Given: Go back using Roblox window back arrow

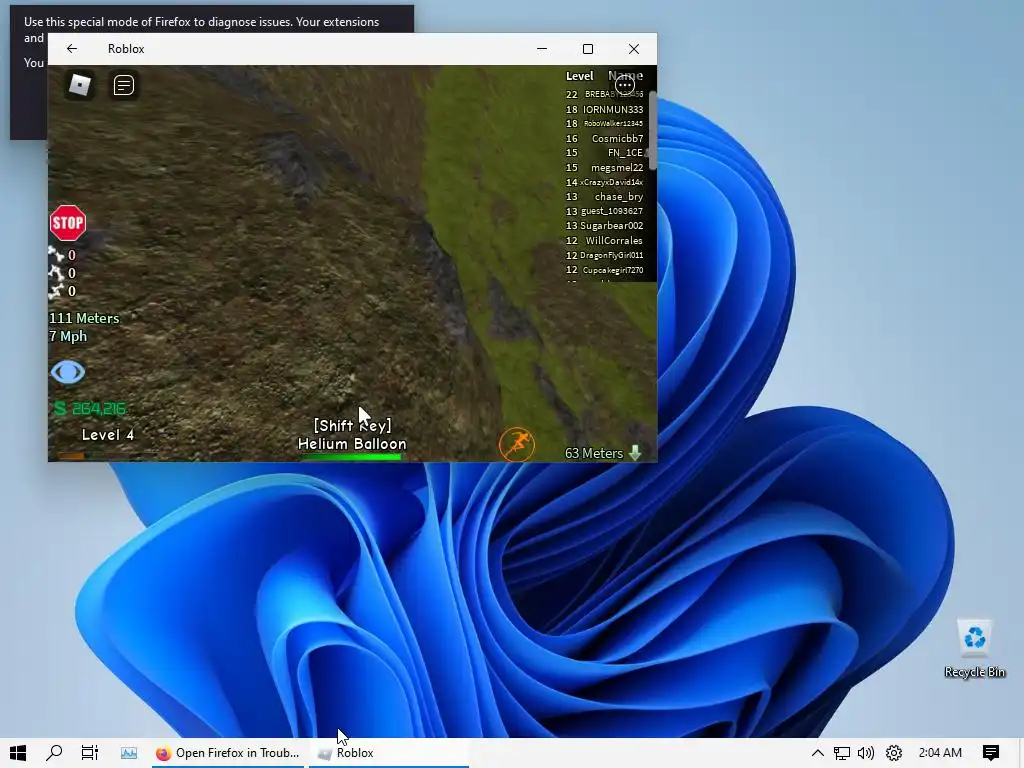Looking at the screenshot, I should pyautogui.click(x=72, y=49).
